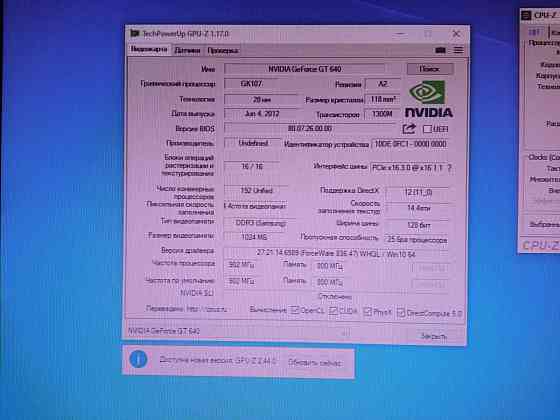This screenshot has width=560, height=420.
Task: Click the NVIDIA logo image
Action: [x=429, y=99]
